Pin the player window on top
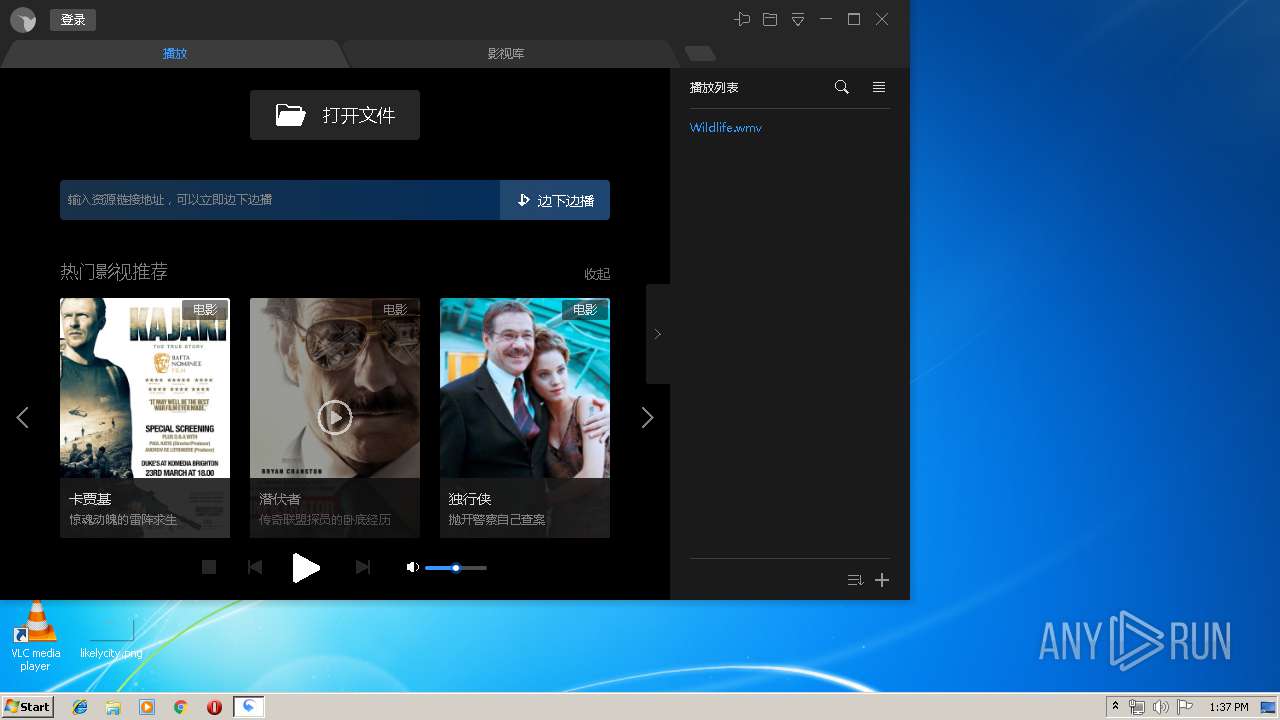 coord(742,19)
